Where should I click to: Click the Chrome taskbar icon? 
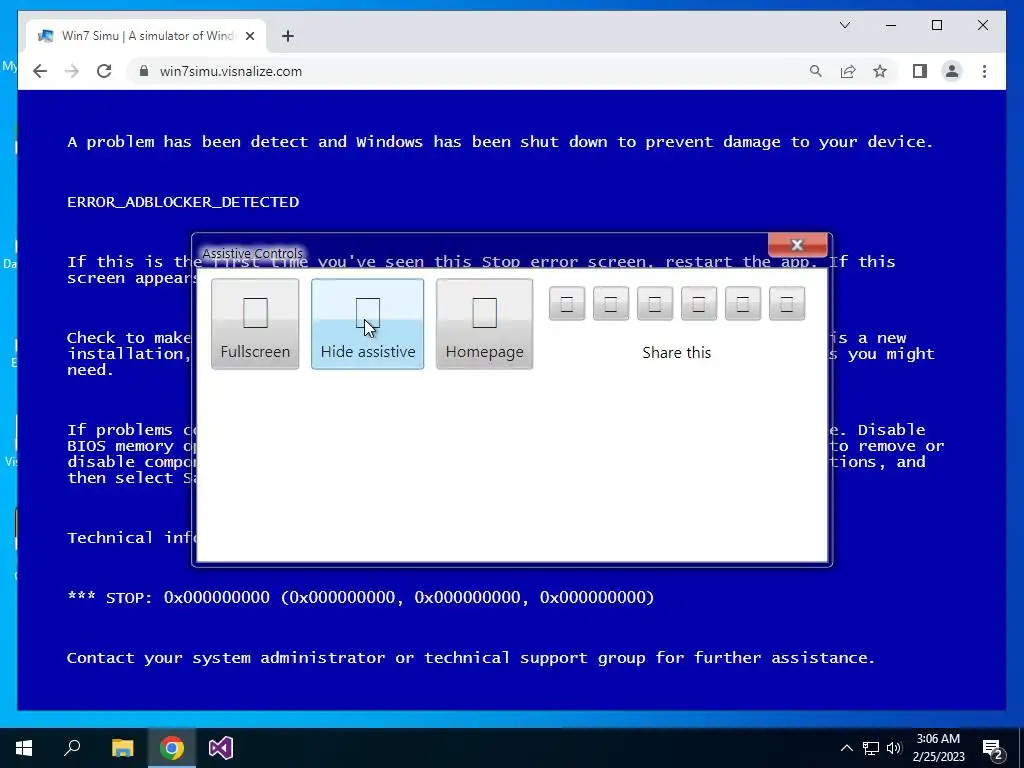pyautogui.click(x=172, y=748)
